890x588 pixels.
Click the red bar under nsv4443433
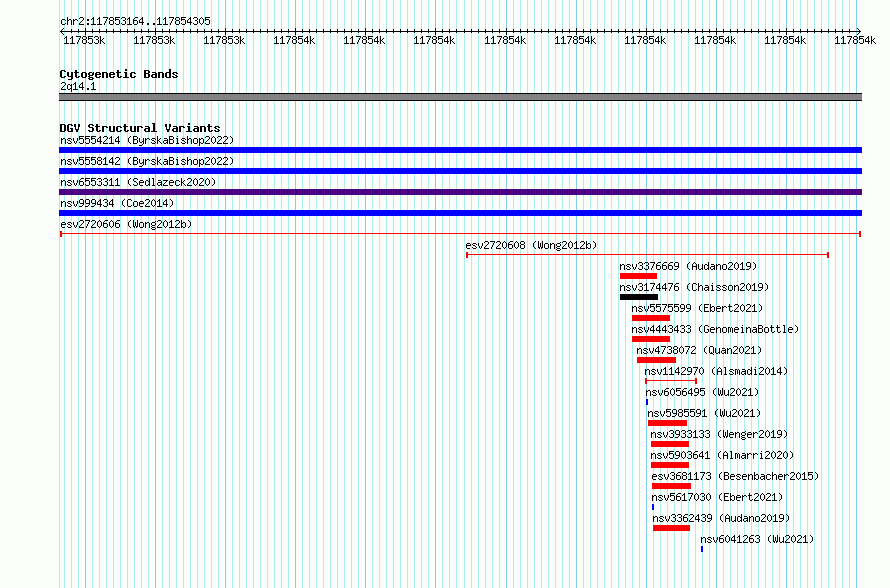point(650,339)
